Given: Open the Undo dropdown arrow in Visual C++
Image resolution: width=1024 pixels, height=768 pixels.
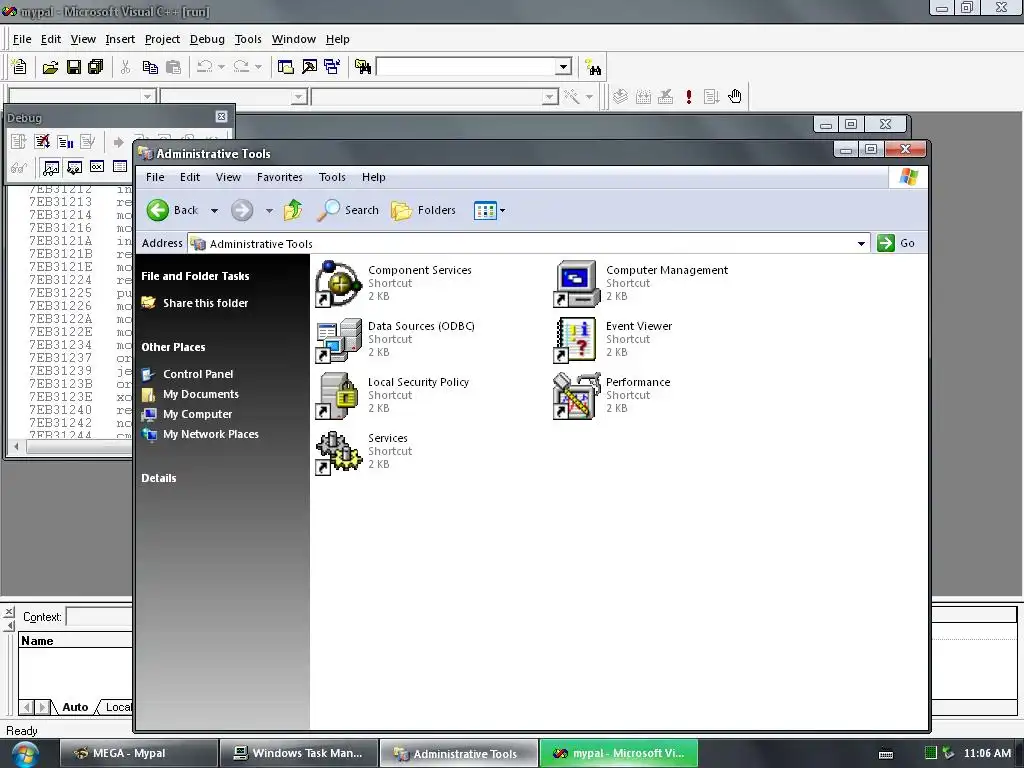Looking at the screenshot, I should point(222,67).
